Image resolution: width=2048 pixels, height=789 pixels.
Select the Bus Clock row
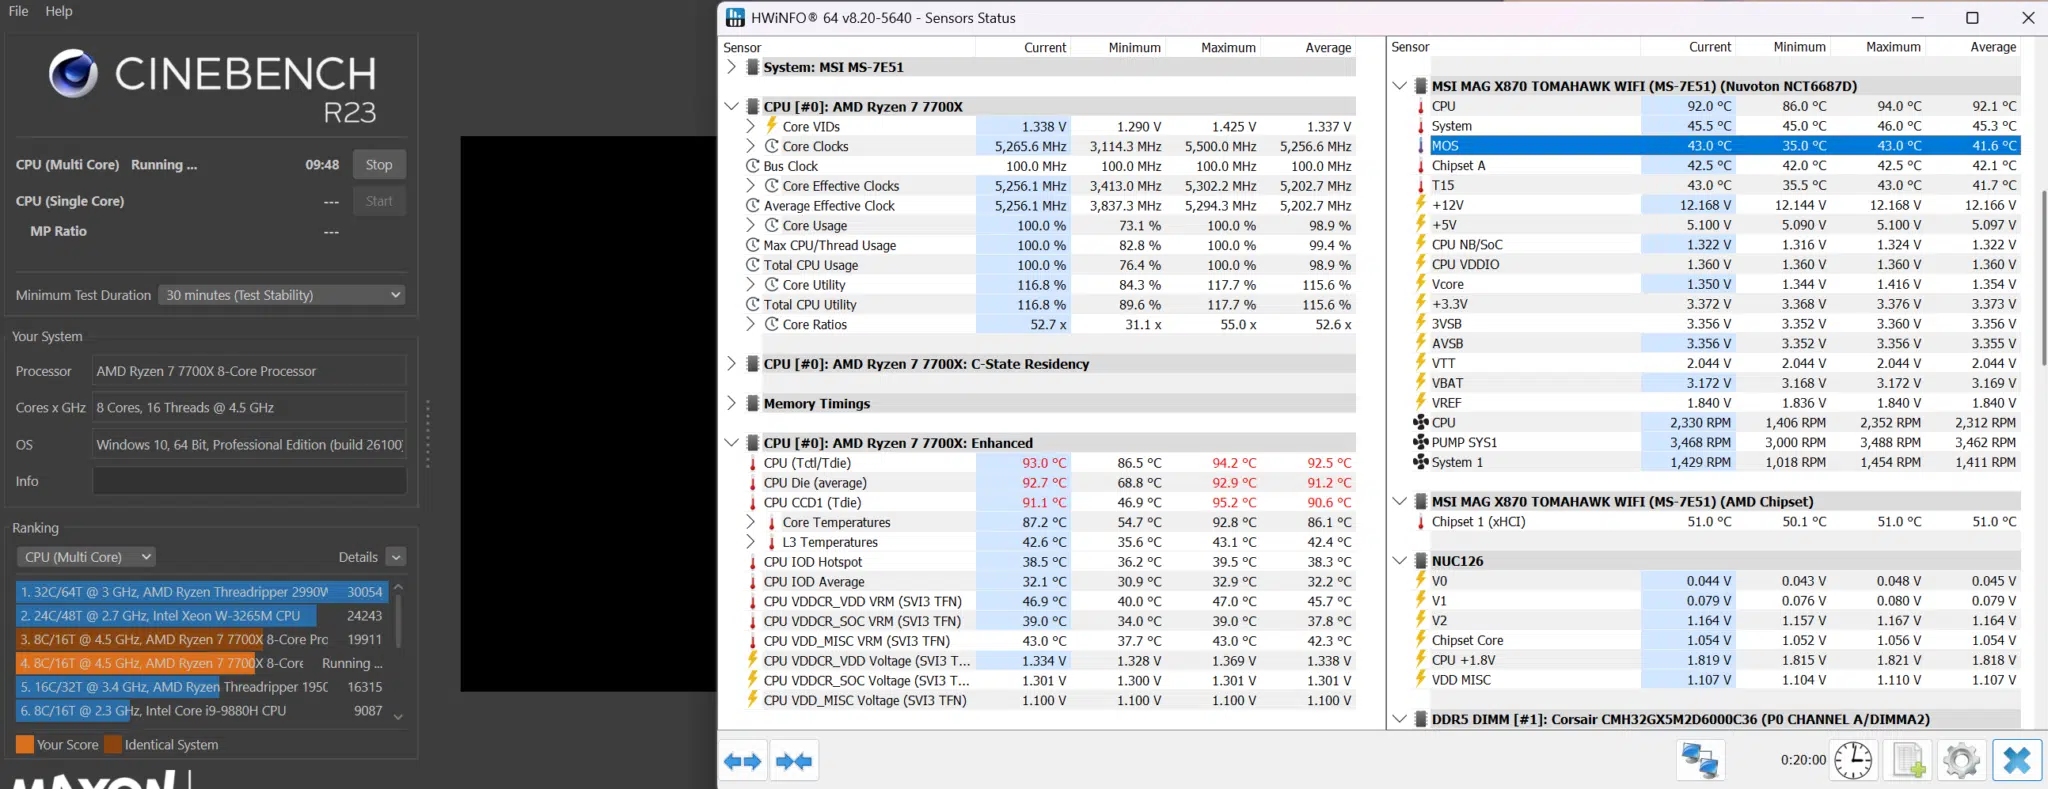pos(1049,166)
